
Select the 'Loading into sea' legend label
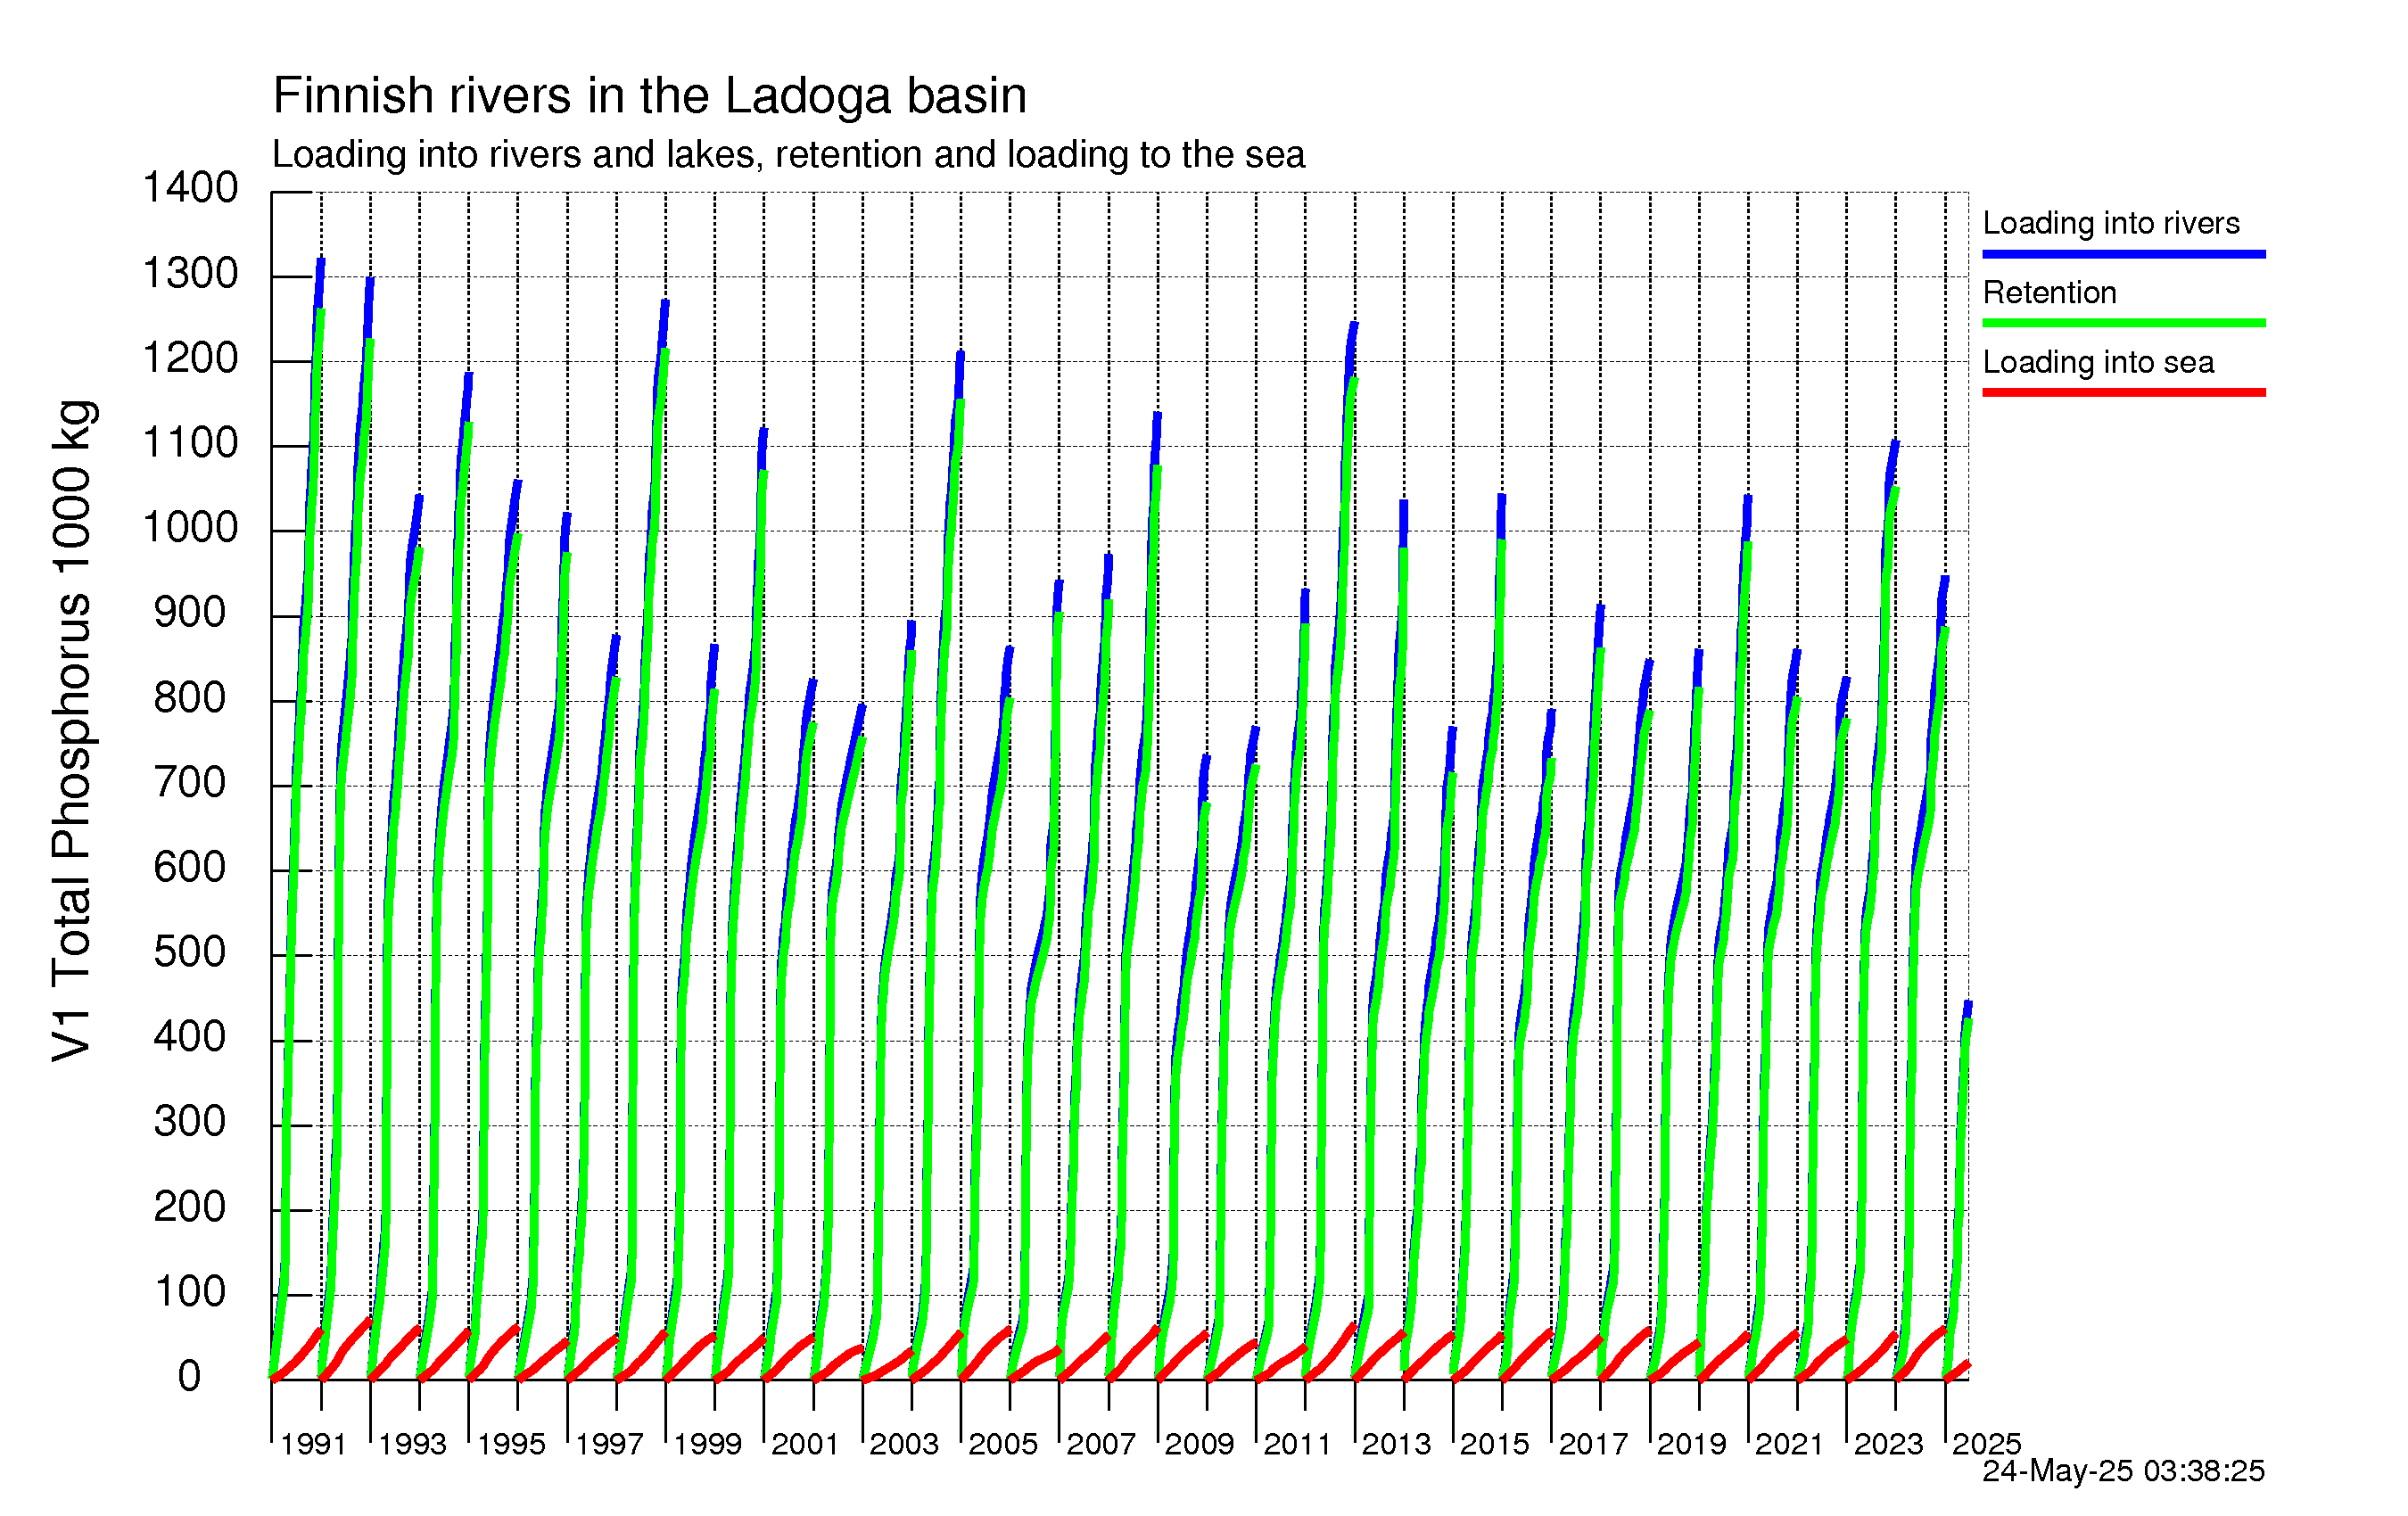(2098, 362)
